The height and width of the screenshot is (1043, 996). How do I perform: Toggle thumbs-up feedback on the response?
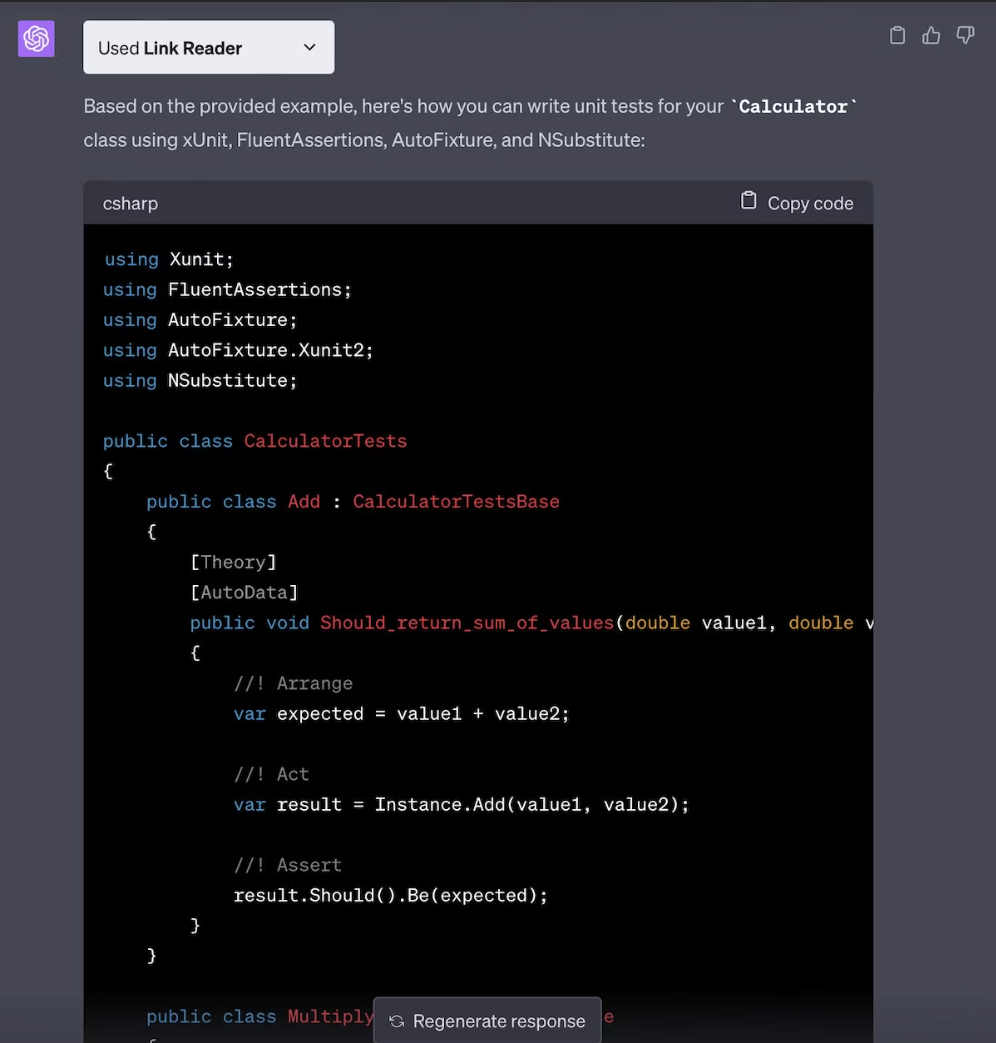coord(931,35)
